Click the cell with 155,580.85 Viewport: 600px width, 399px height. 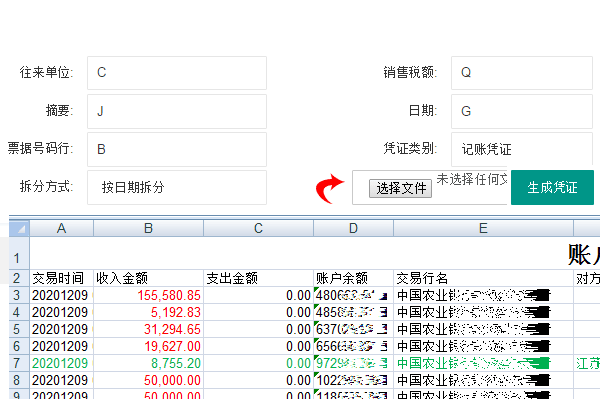tap(148, 295)
